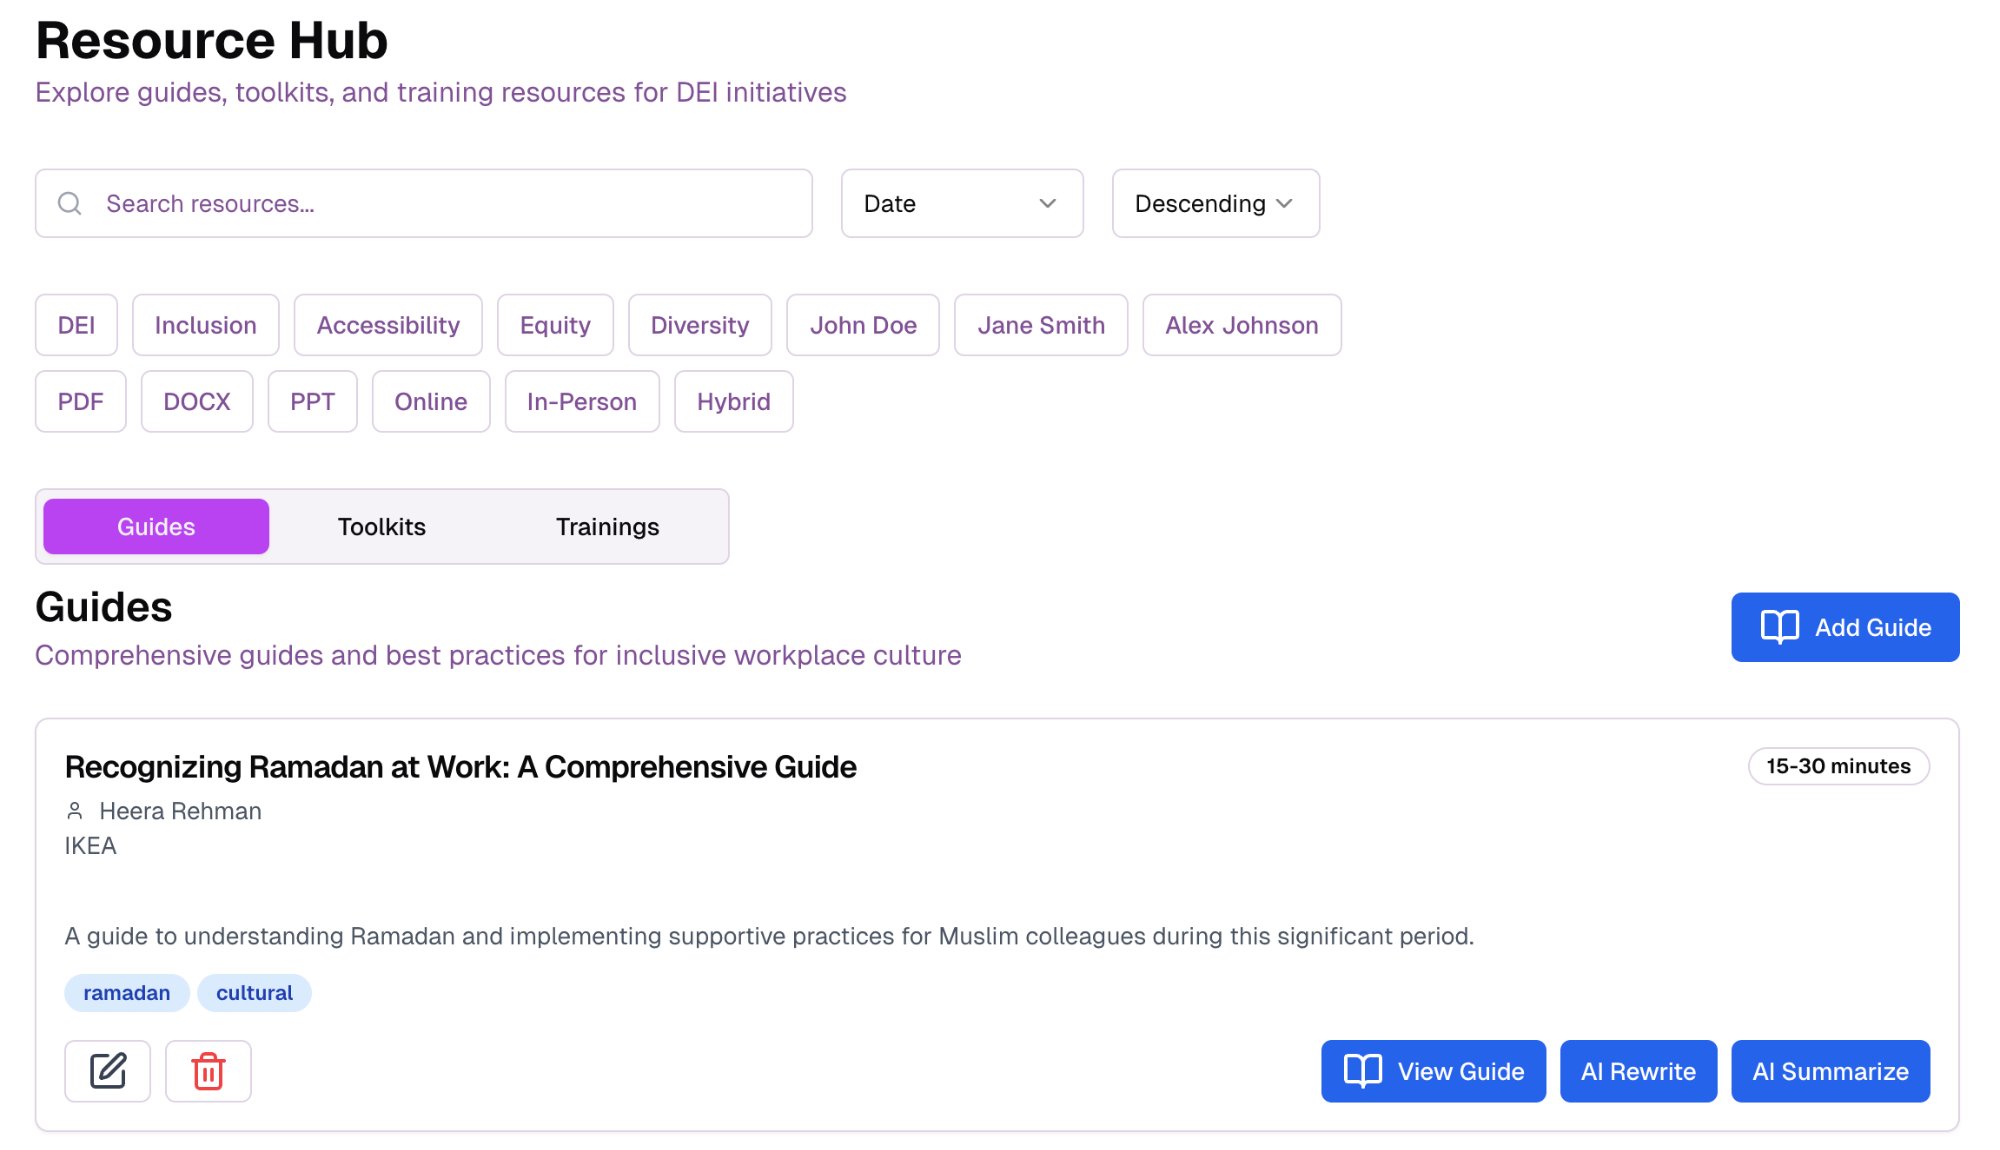This screenshot has height=1150, width=2000.
Task: Click the person icon beside Heera Rehman
Action: (75, 811)
